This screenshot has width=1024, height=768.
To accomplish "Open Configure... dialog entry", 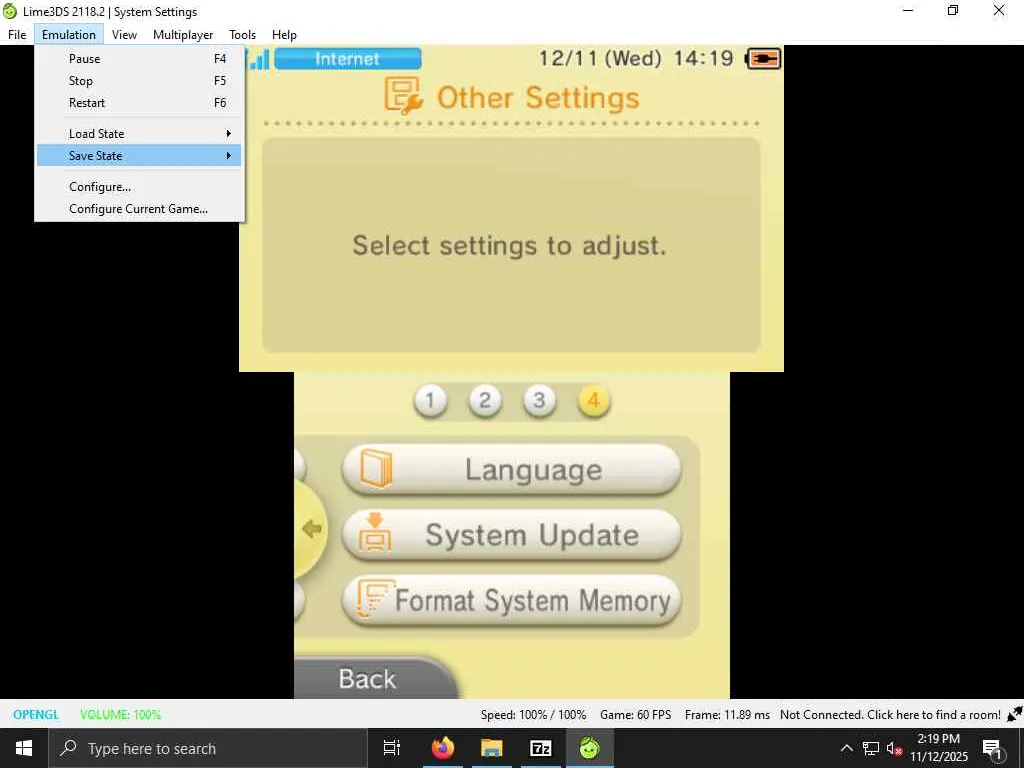I will (139, 187).
